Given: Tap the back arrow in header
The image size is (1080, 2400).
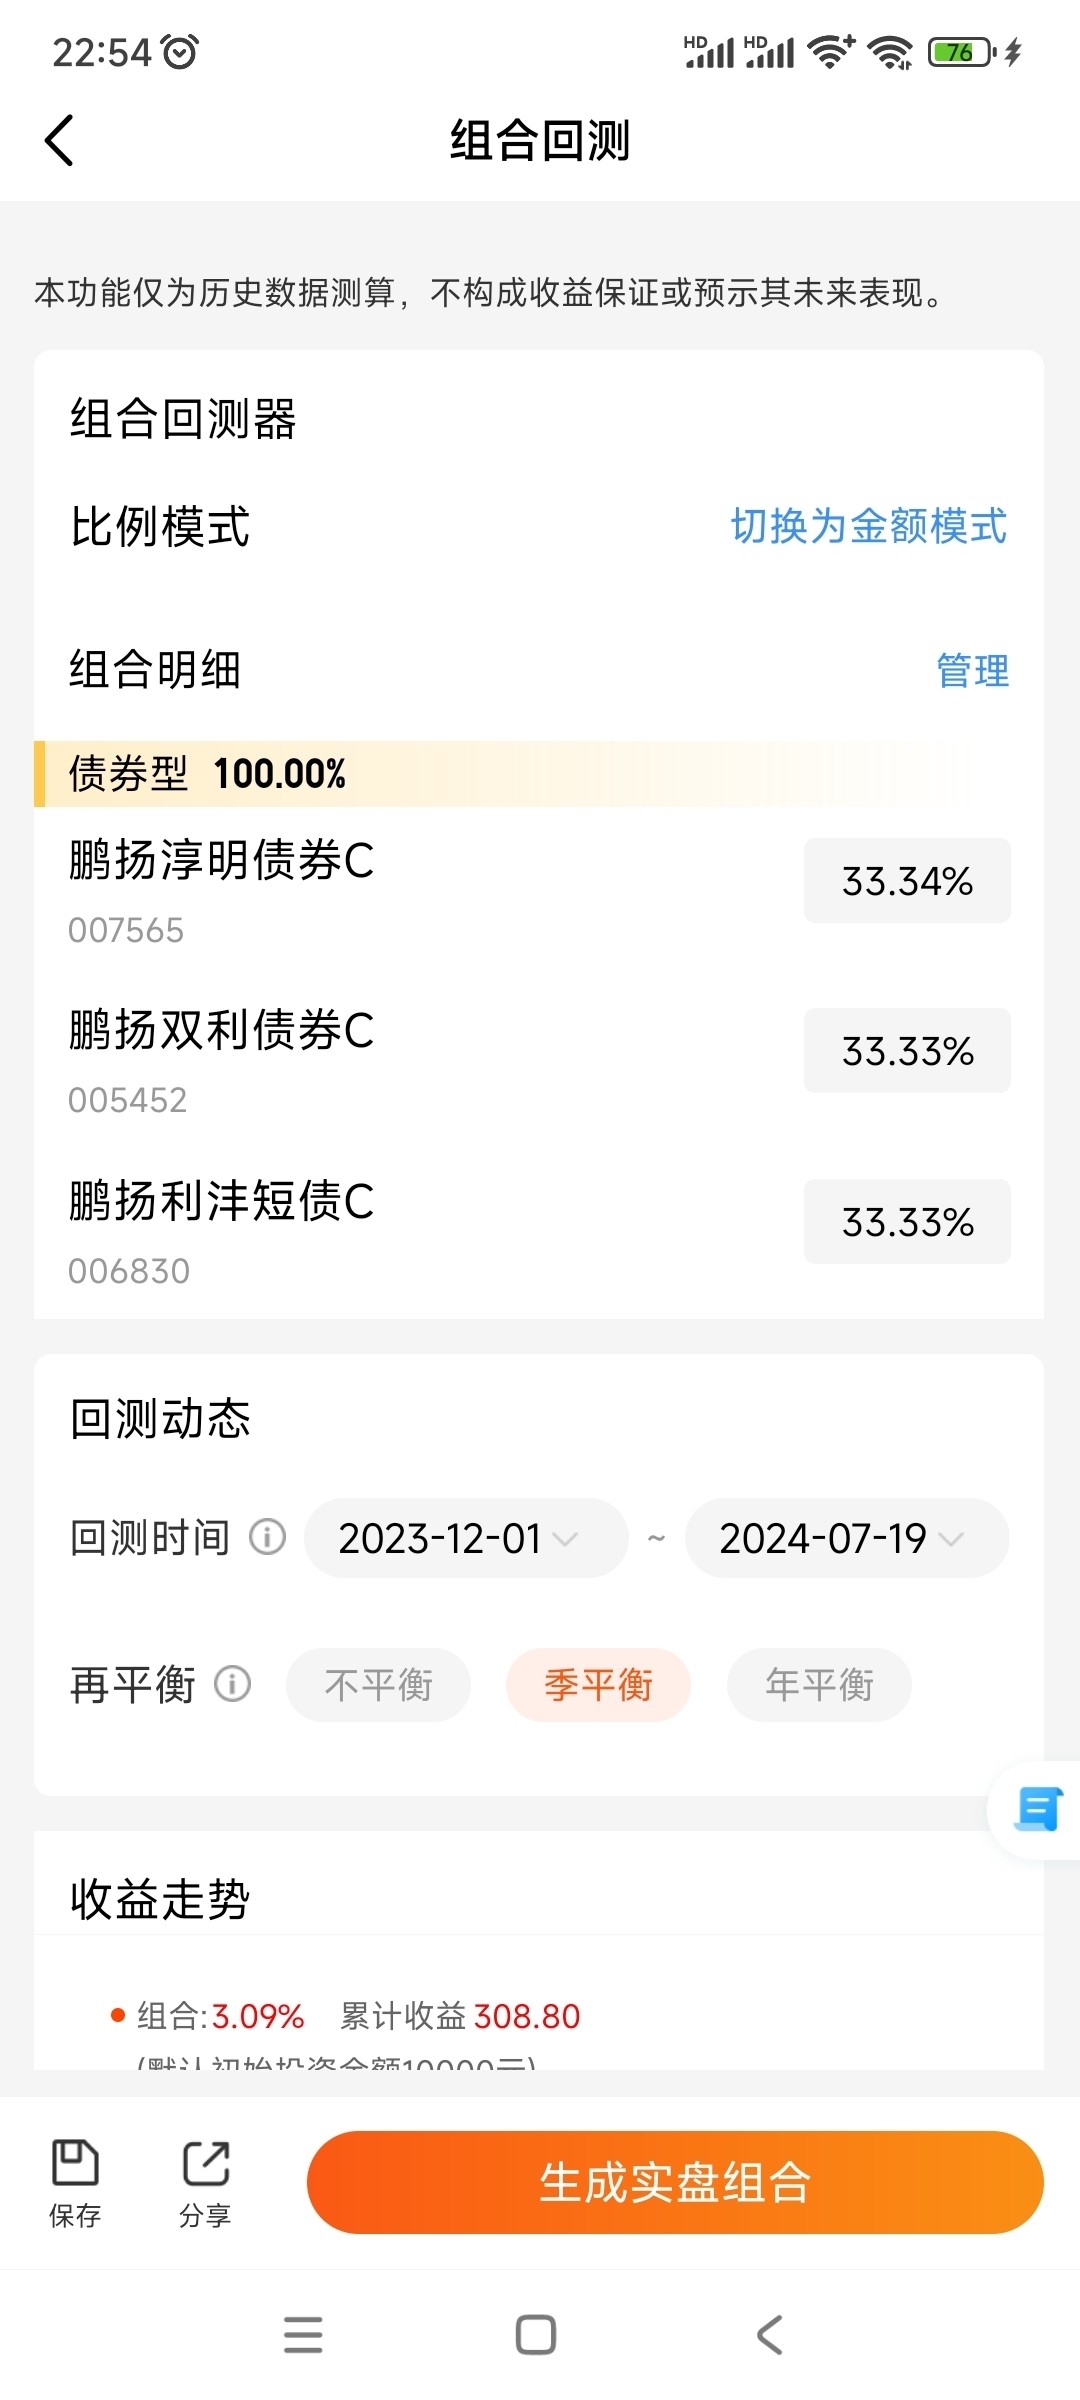Looking at the screenshot, I should [x=60, y=140].
